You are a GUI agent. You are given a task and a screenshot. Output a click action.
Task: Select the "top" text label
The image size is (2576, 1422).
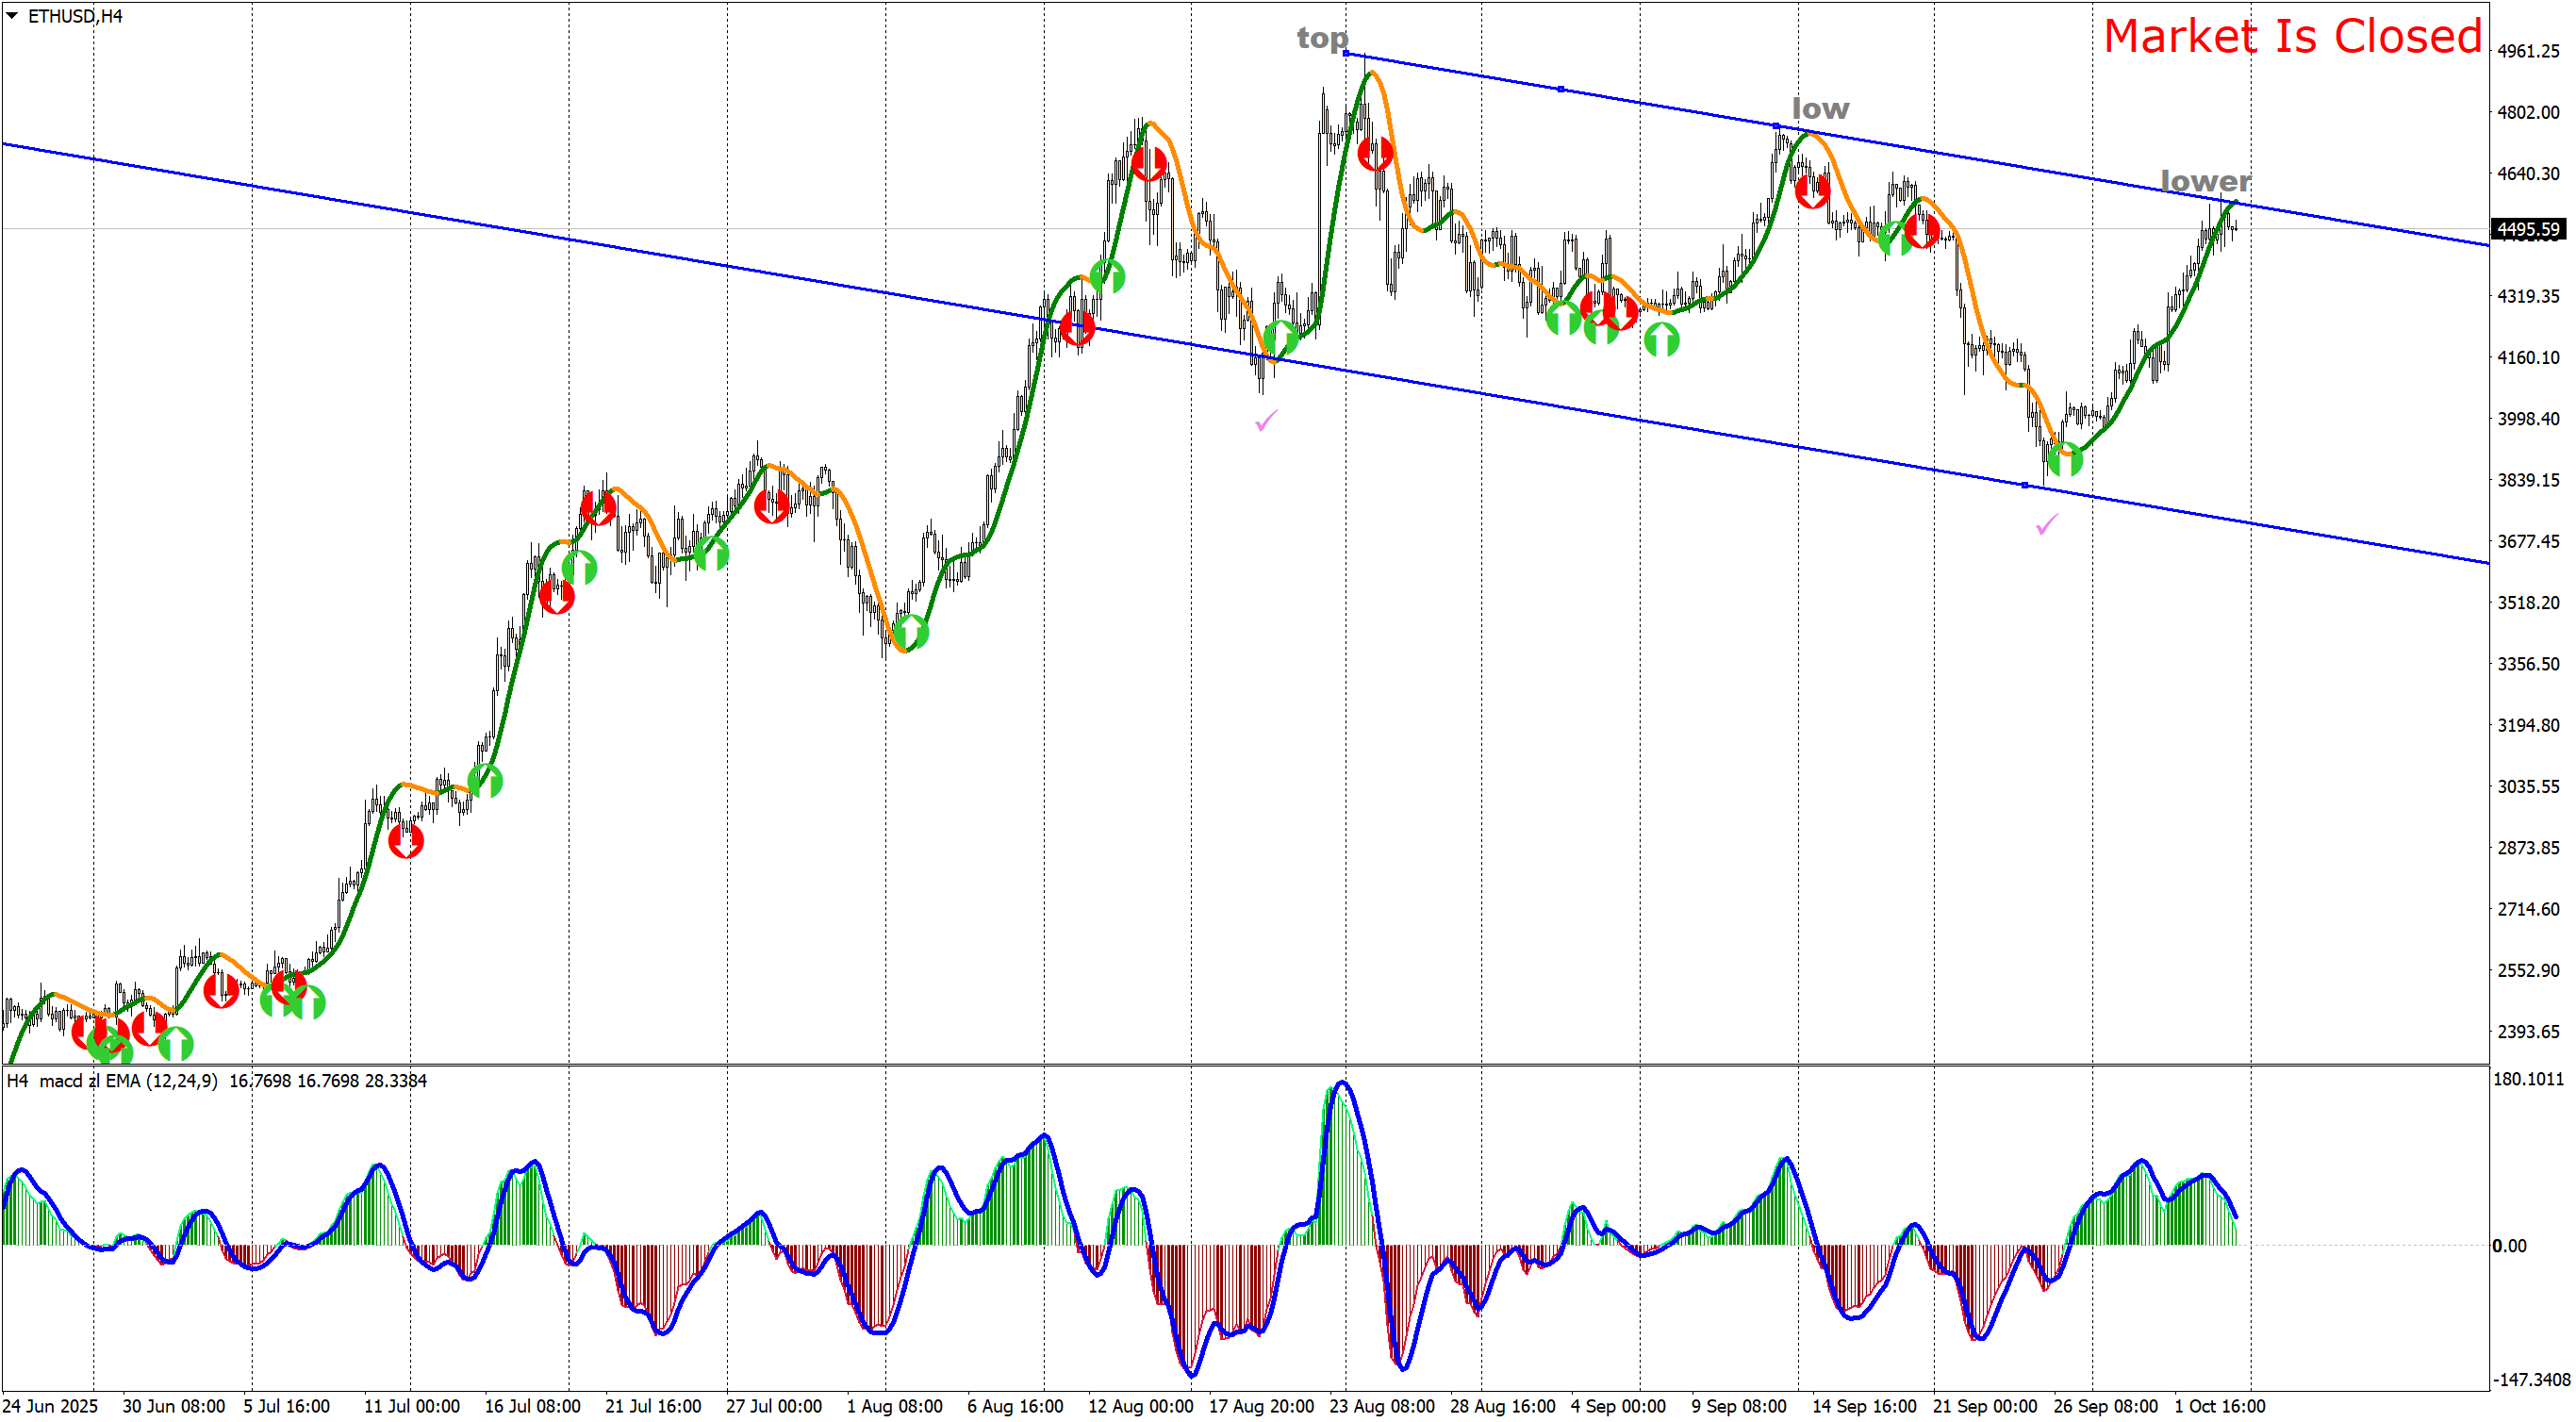[1322, 38]
